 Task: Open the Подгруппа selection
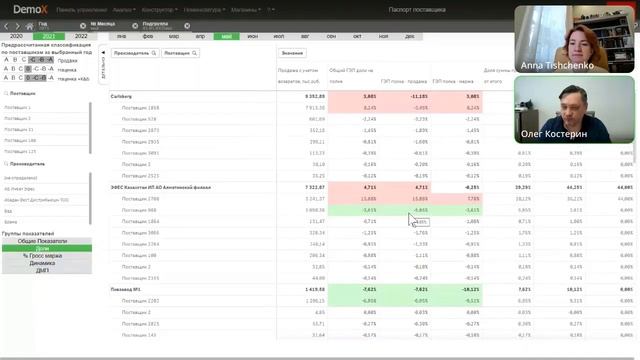coord(161,26)
